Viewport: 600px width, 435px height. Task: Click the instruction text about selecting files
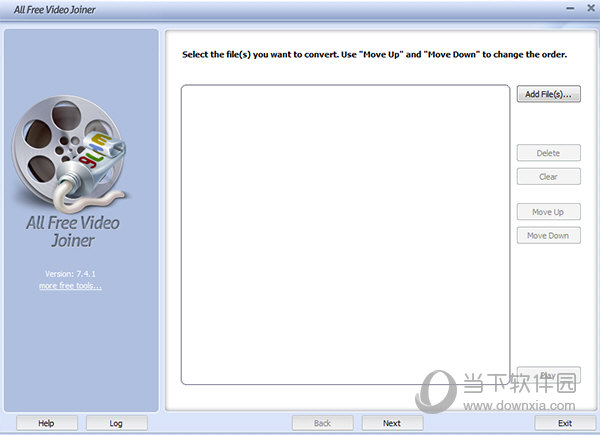[374, 54]
